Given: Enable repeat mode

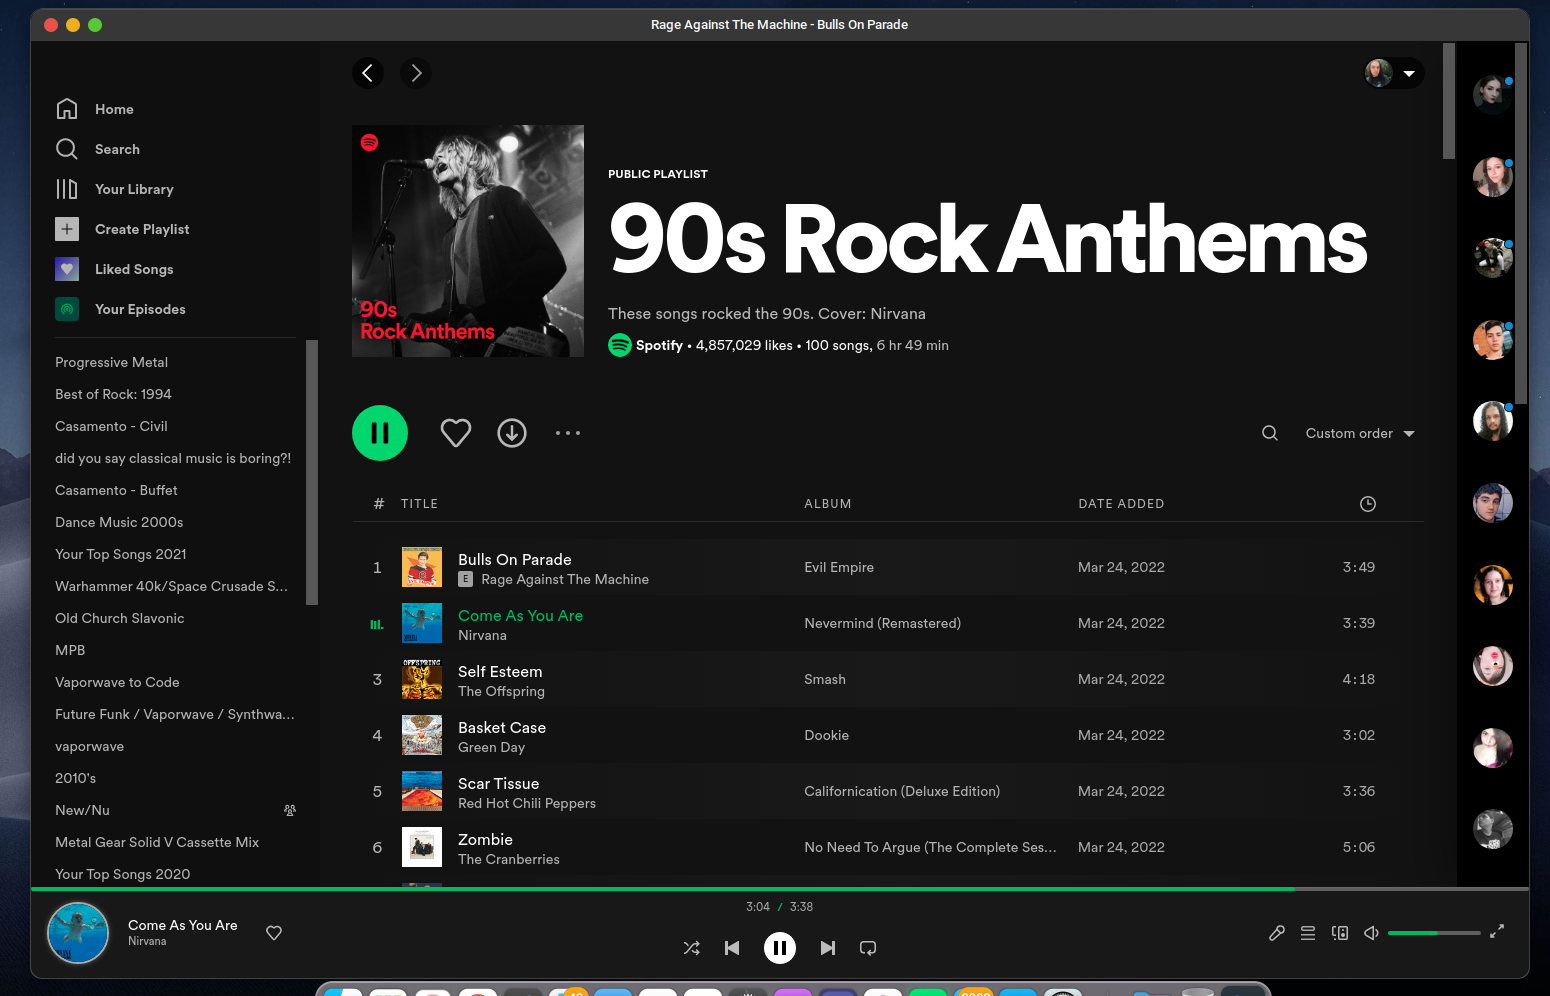Looking at the screenshot, I should tap(867, 948).
